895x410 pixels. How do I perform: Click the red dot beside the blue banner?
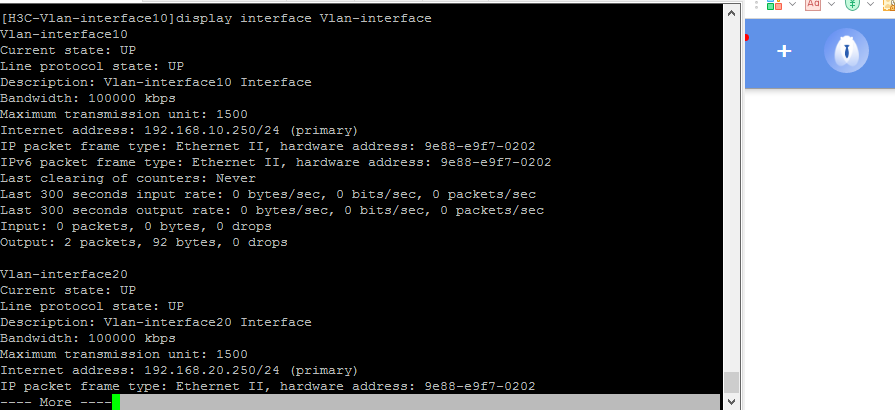click(x=746, y=38)
